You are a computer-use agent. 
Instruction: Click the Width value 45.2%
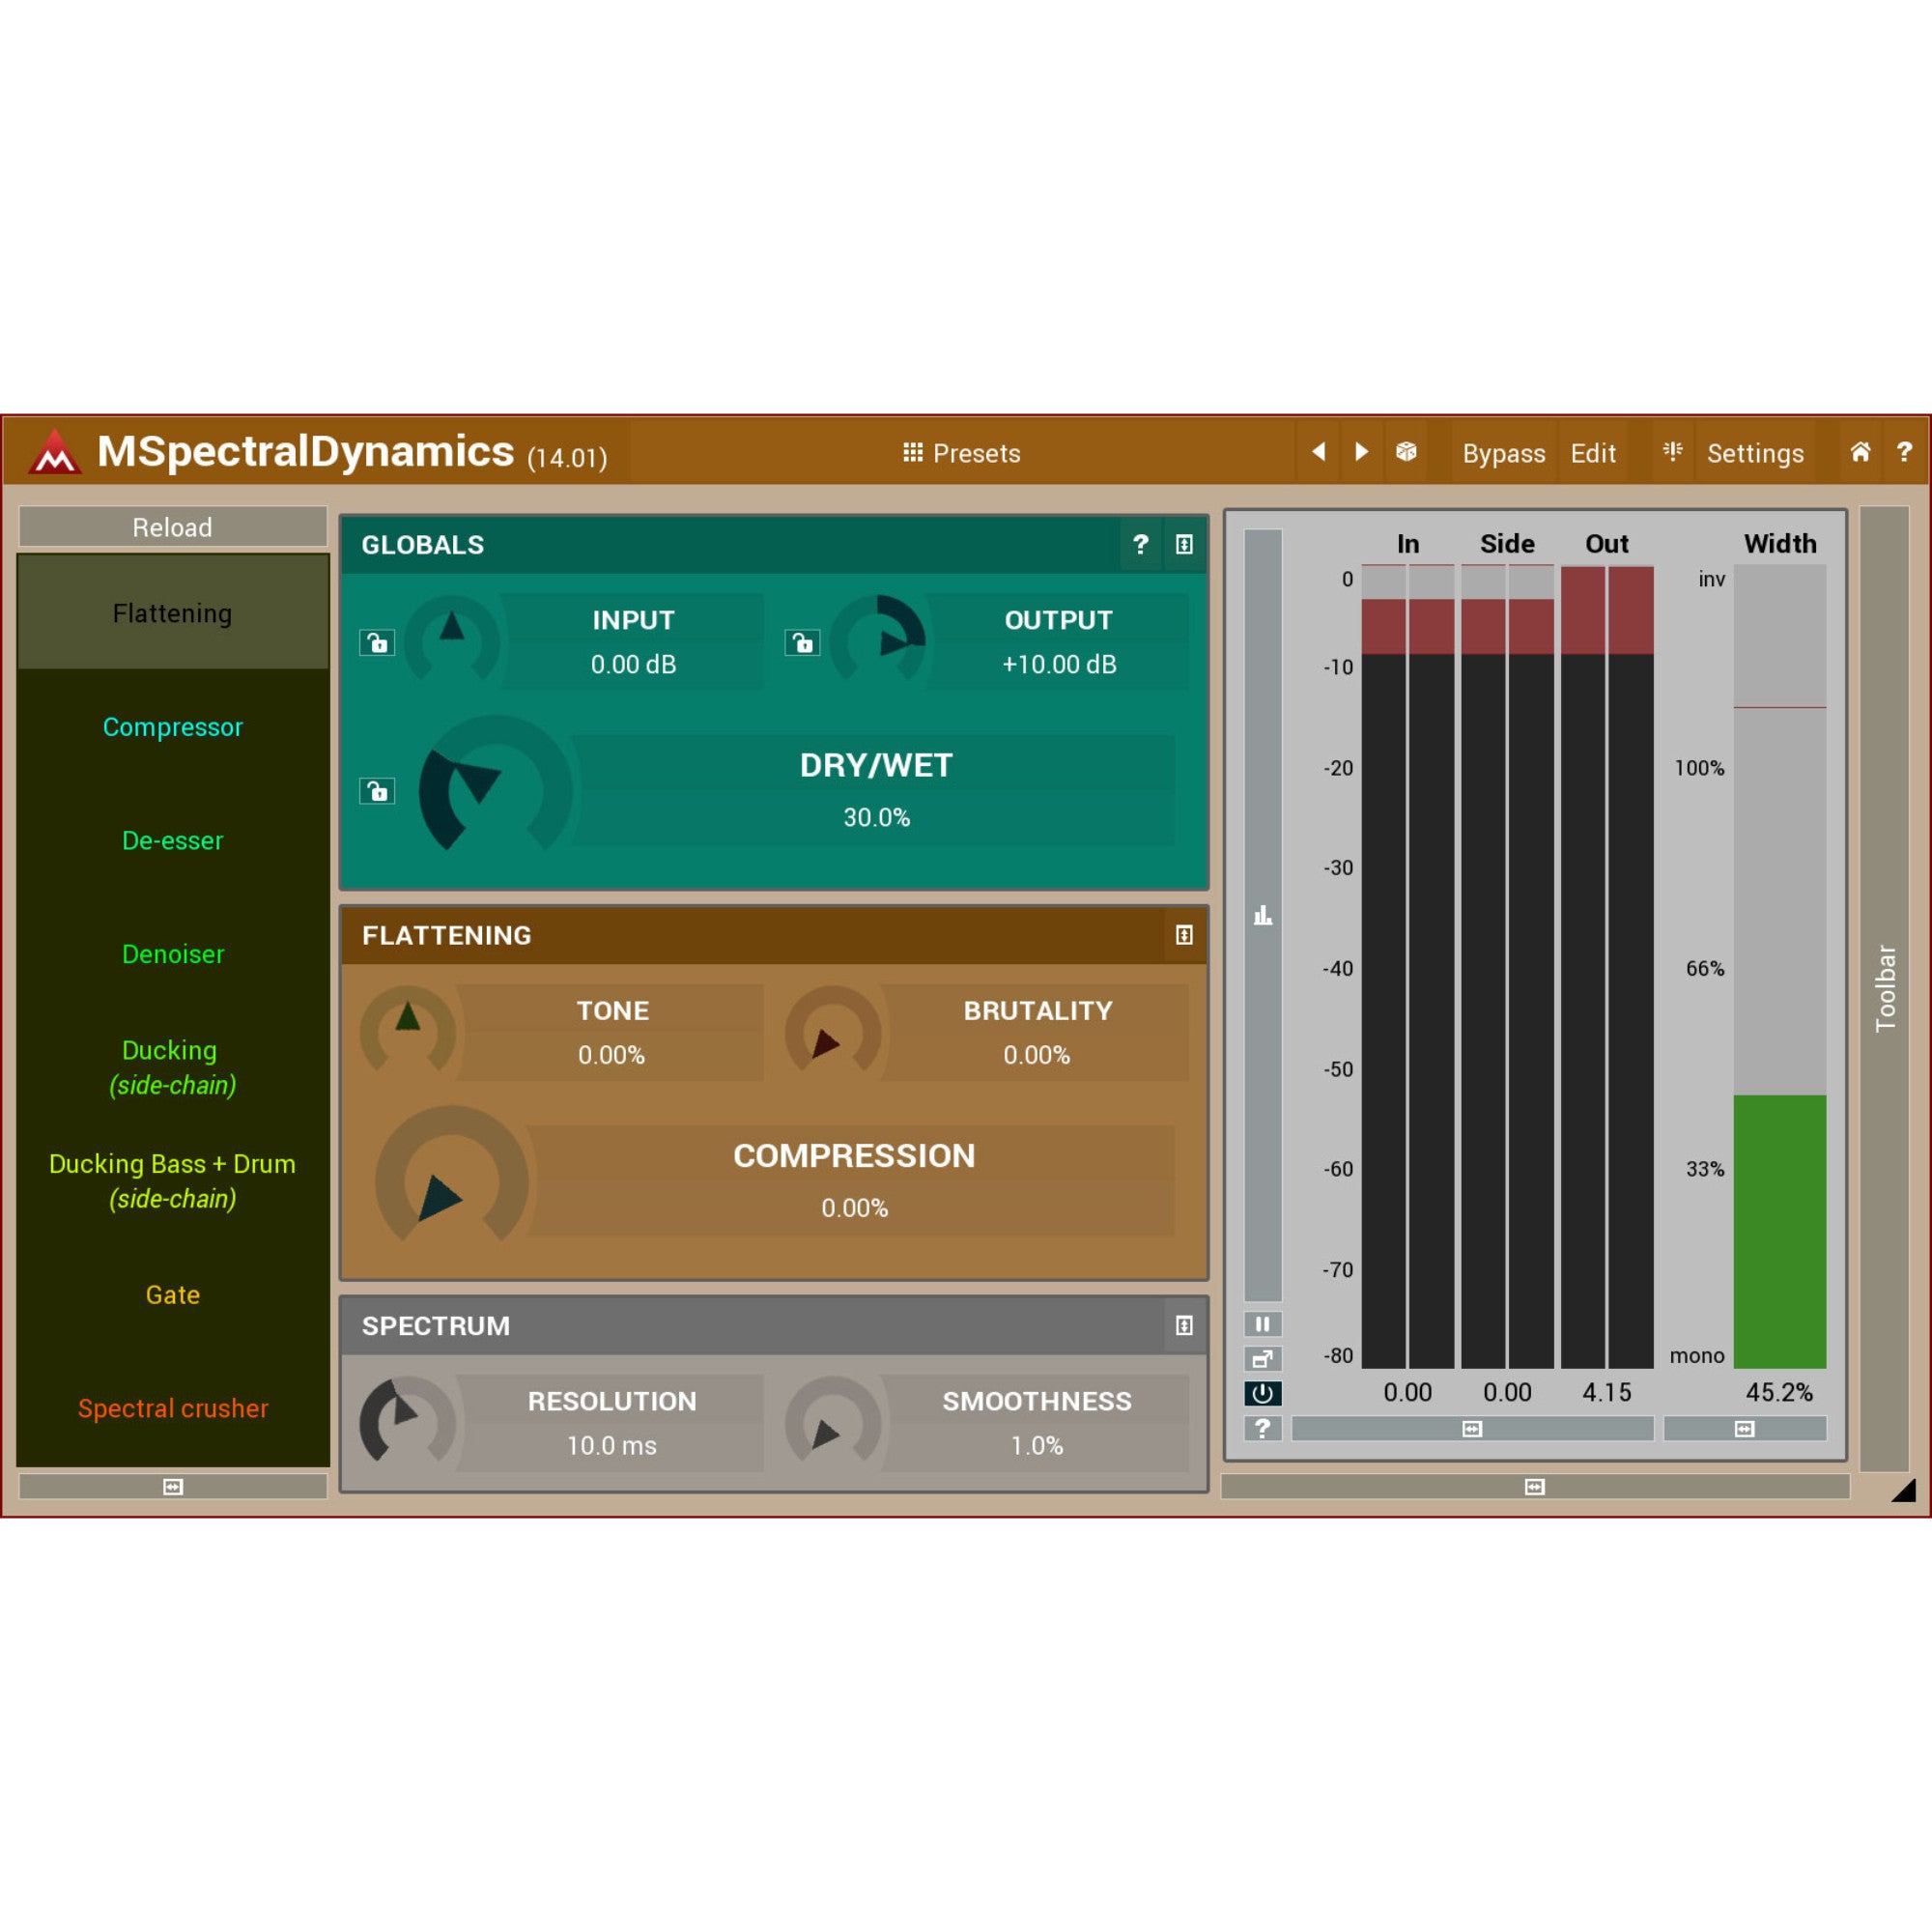point(1779,1392)
